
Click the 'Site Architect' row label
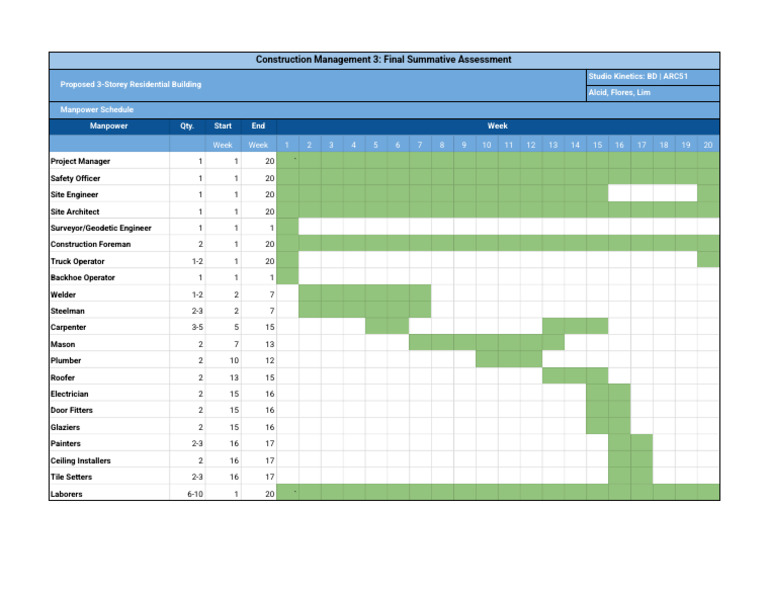tap(75, 212)
